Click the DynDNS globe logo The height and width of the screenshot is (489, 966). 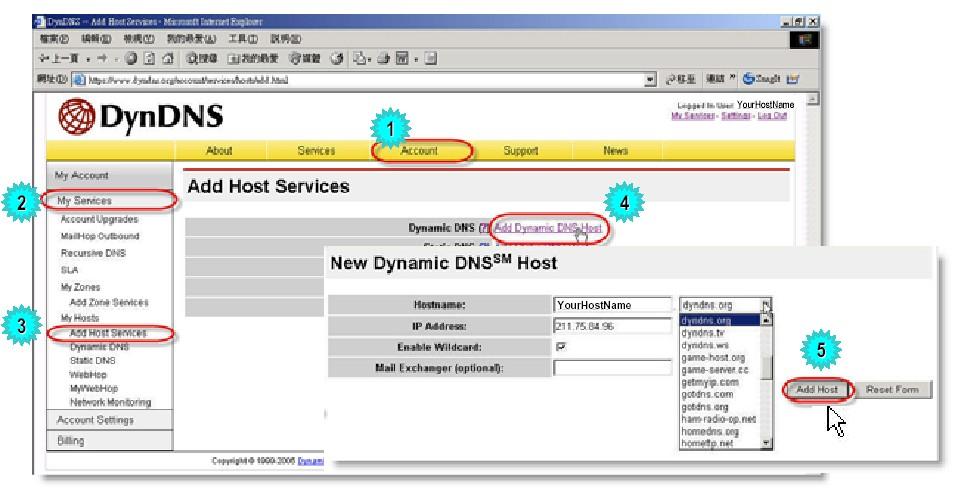point(77,117)
